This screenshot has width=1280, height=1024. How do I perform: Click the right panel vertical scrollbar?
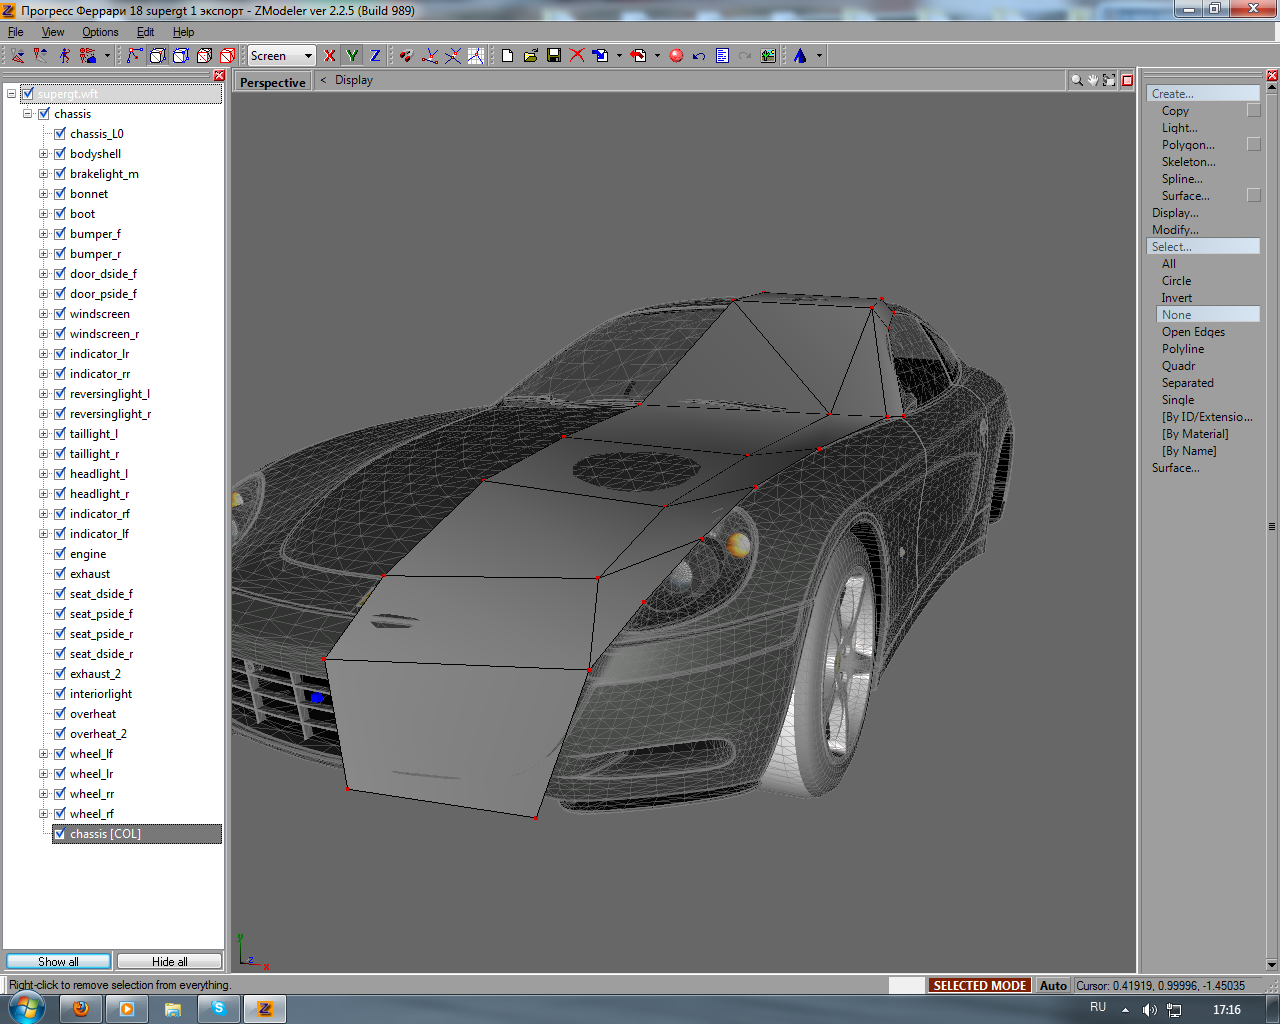point(1272,526)
